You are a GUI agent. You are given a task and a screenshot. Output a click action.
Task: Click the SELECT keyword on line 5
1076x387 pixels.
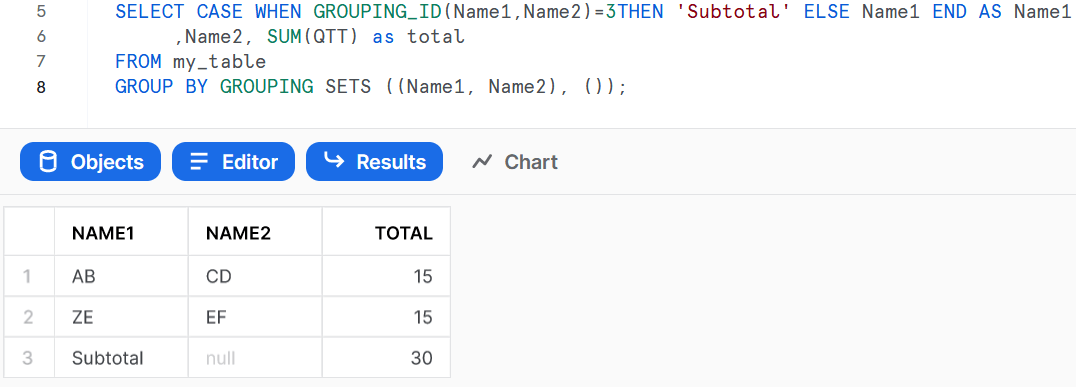pos(150,12)
